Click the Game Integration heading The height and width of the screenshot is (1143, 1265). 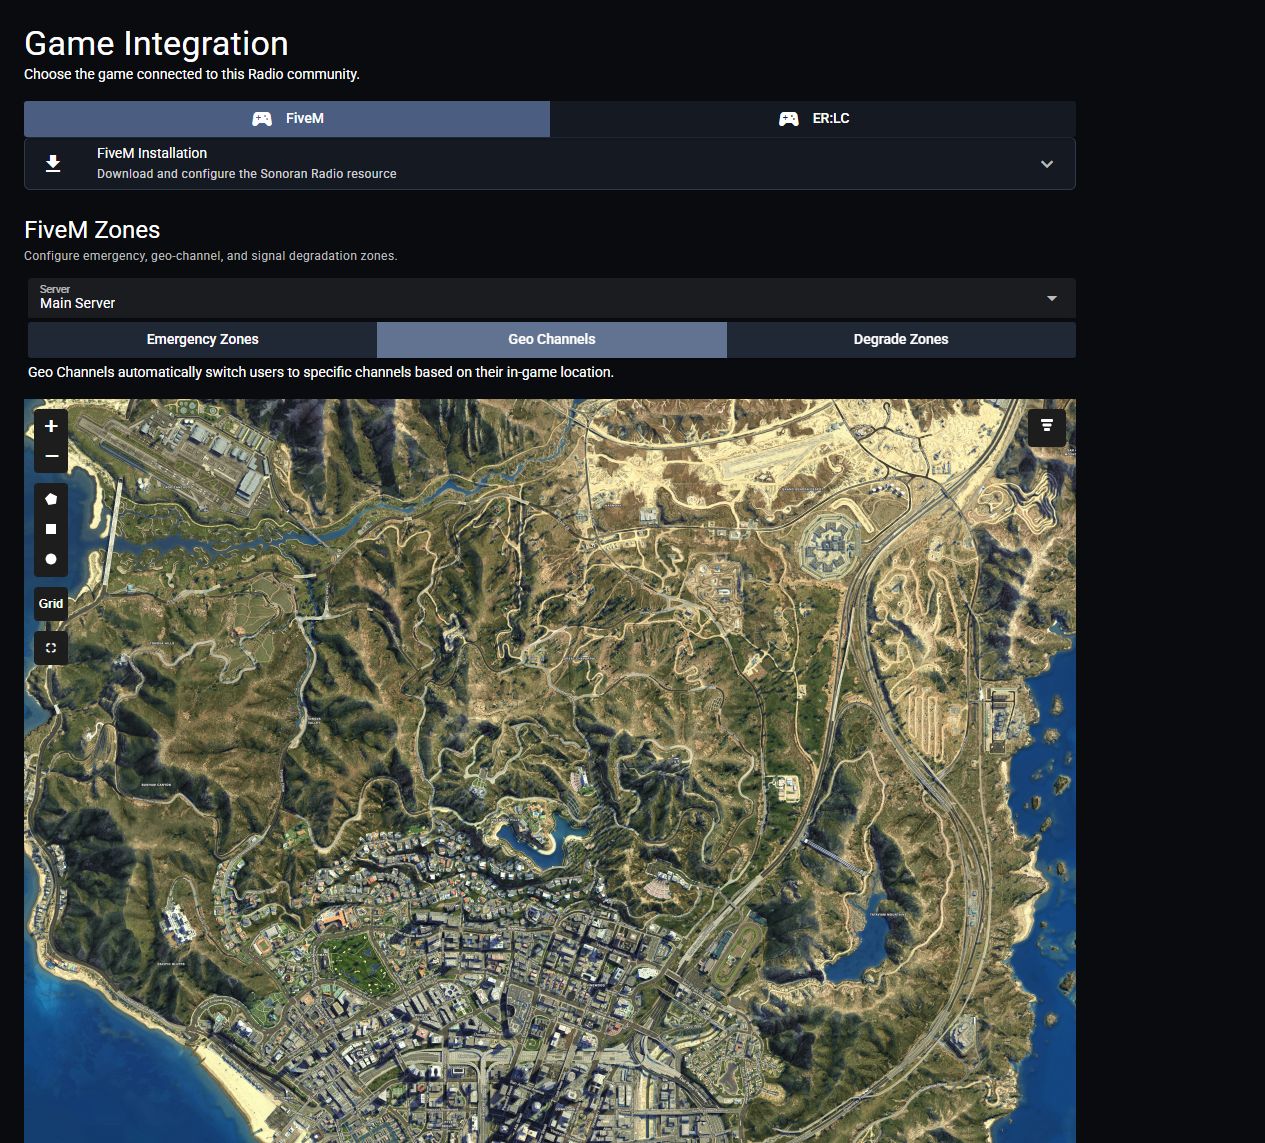pos(156,44)
